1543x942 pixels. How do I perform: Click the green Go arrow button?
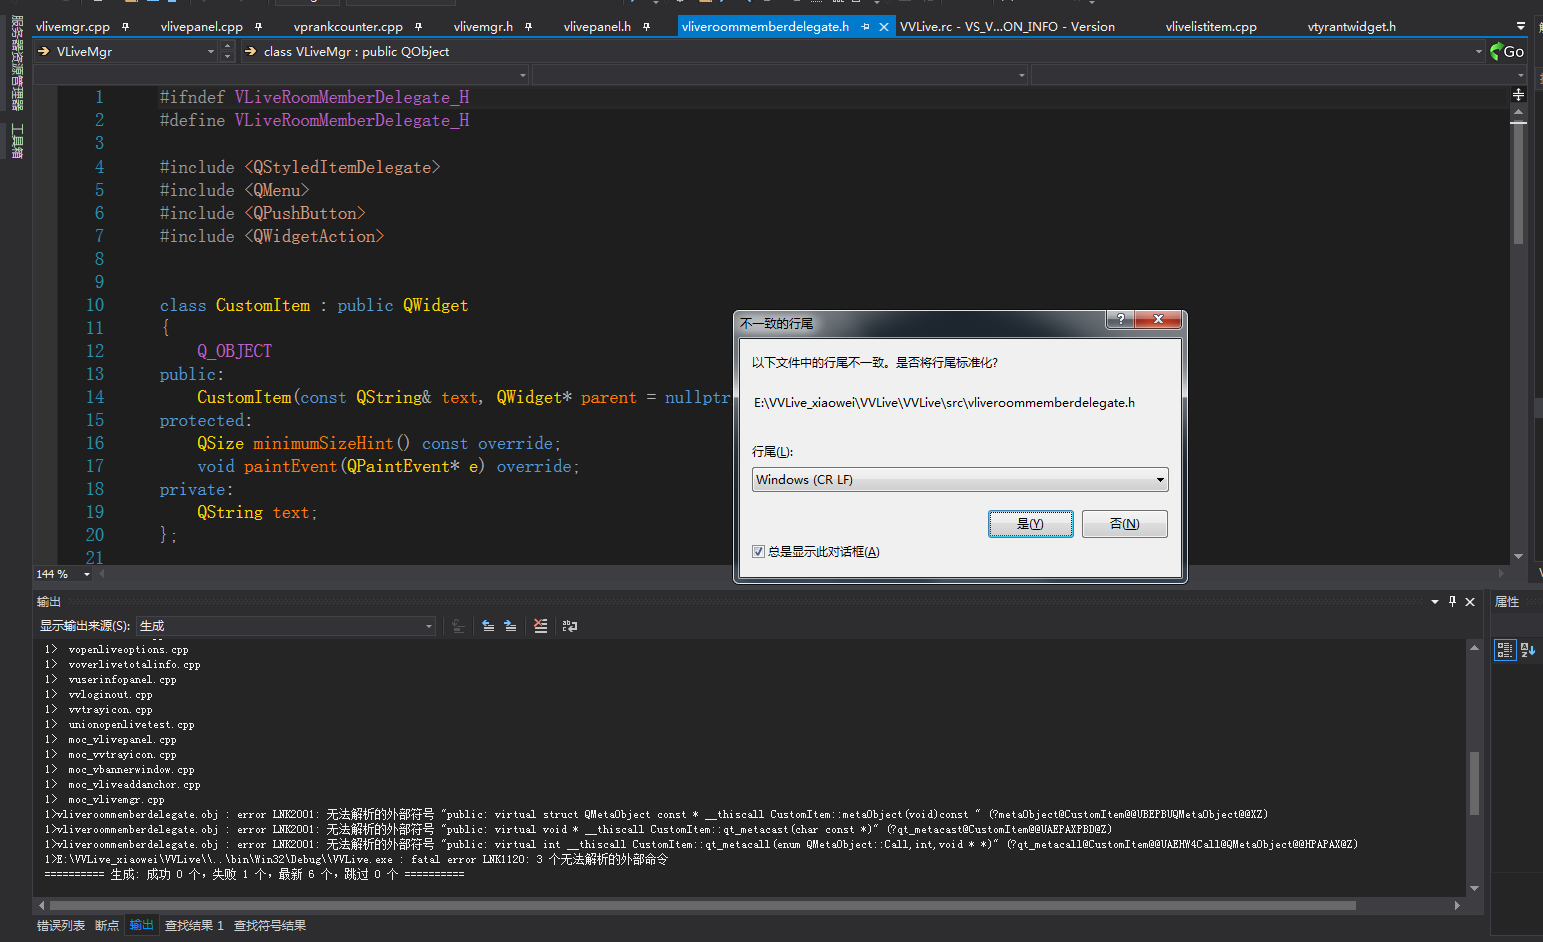click(1506, 51)
